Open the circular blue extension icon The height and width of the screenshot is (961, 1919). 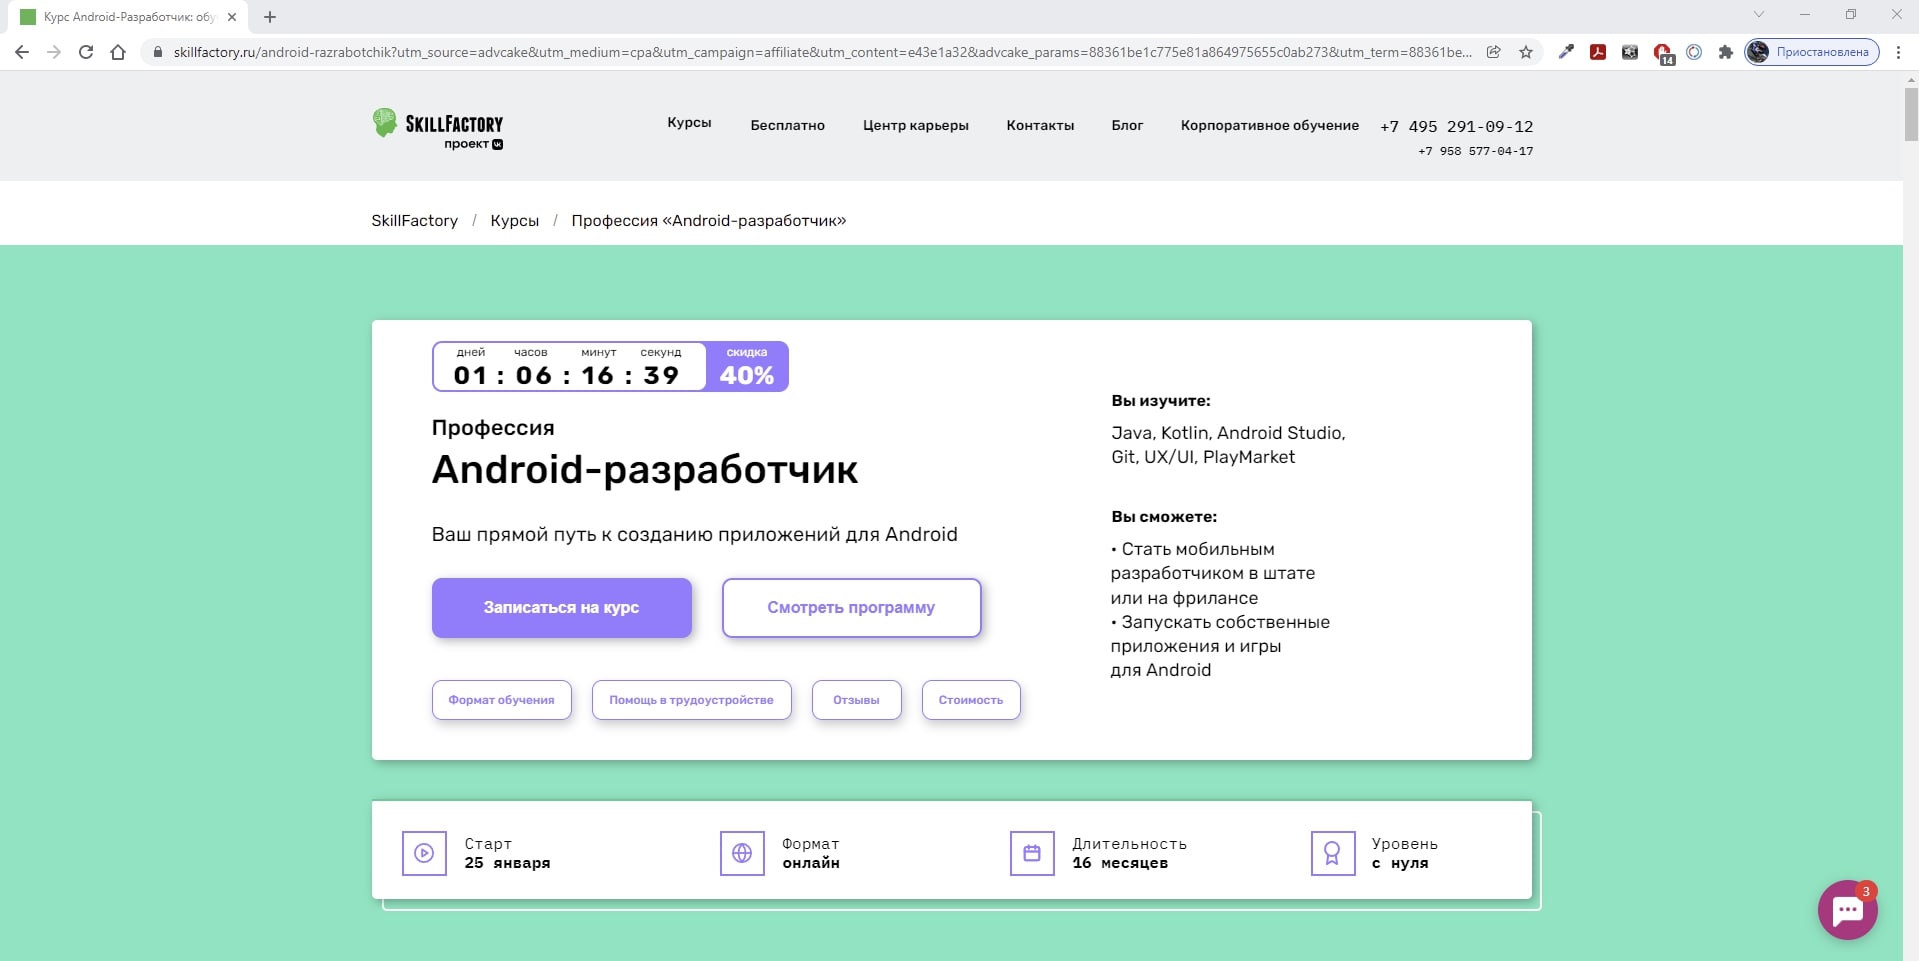click(1694, 52)
